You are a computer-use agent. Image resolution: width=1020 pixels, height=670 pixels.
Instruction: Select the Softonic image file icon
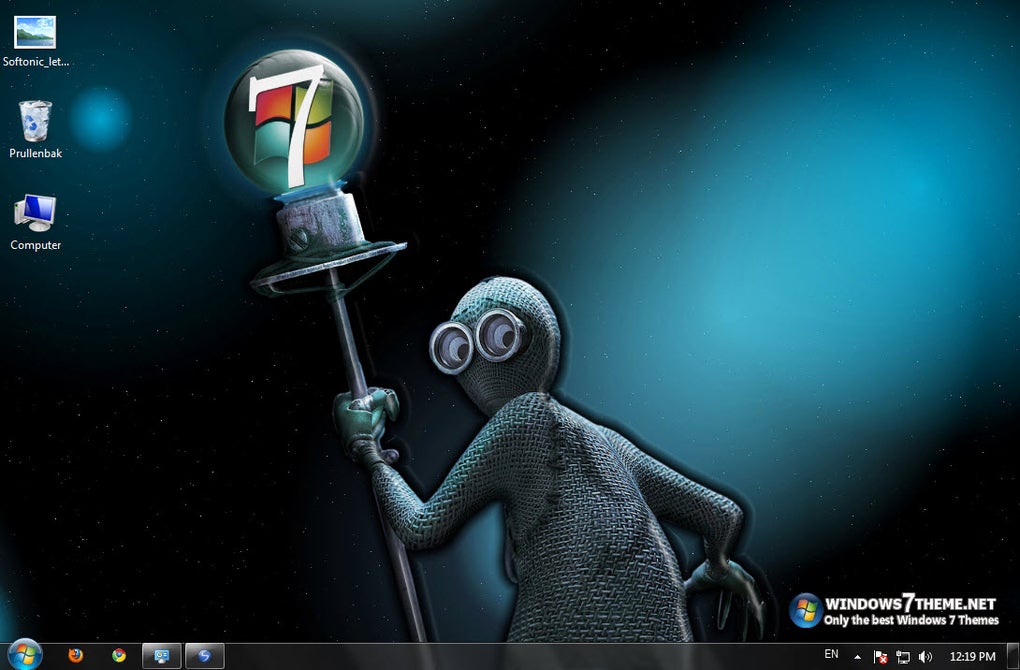coord(35,33)
